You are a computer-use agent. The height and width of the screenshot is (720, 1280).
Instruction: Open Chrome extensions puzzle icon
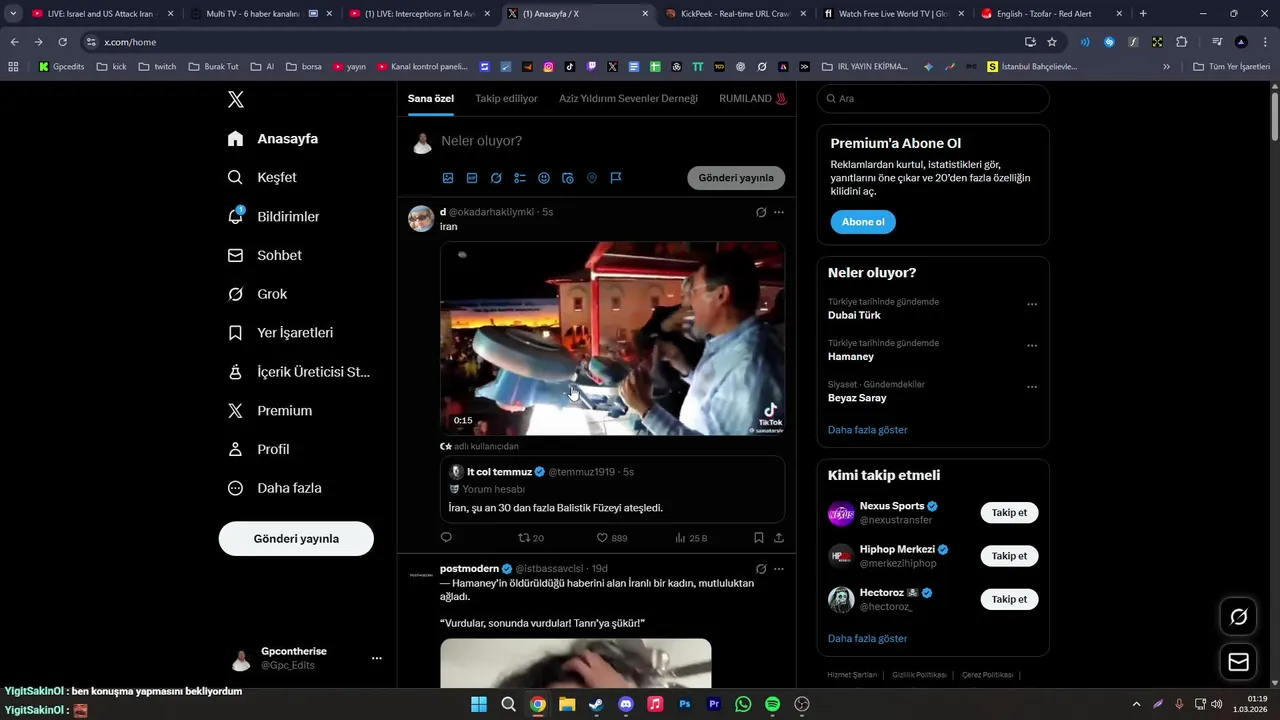click(x=1182, y=42)
